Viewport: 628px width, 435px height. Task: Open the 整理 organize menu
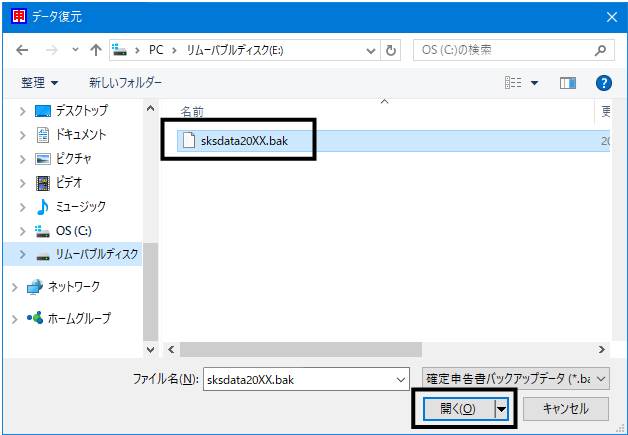click(39, 83)
